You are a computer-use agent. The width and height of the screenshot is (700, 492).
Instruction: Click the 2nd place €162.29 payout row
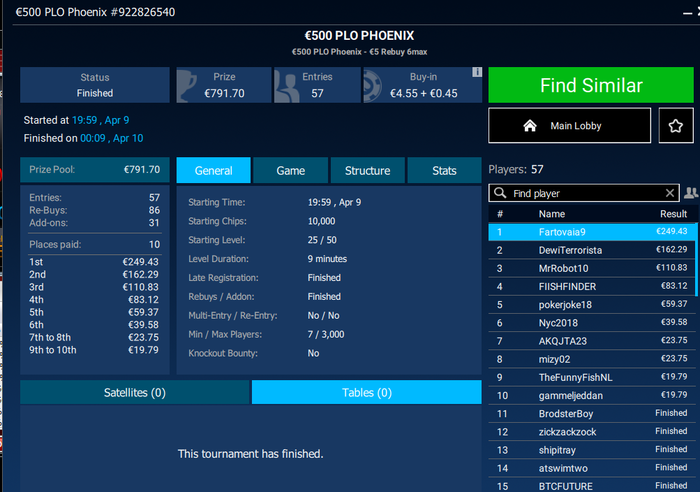94,274
